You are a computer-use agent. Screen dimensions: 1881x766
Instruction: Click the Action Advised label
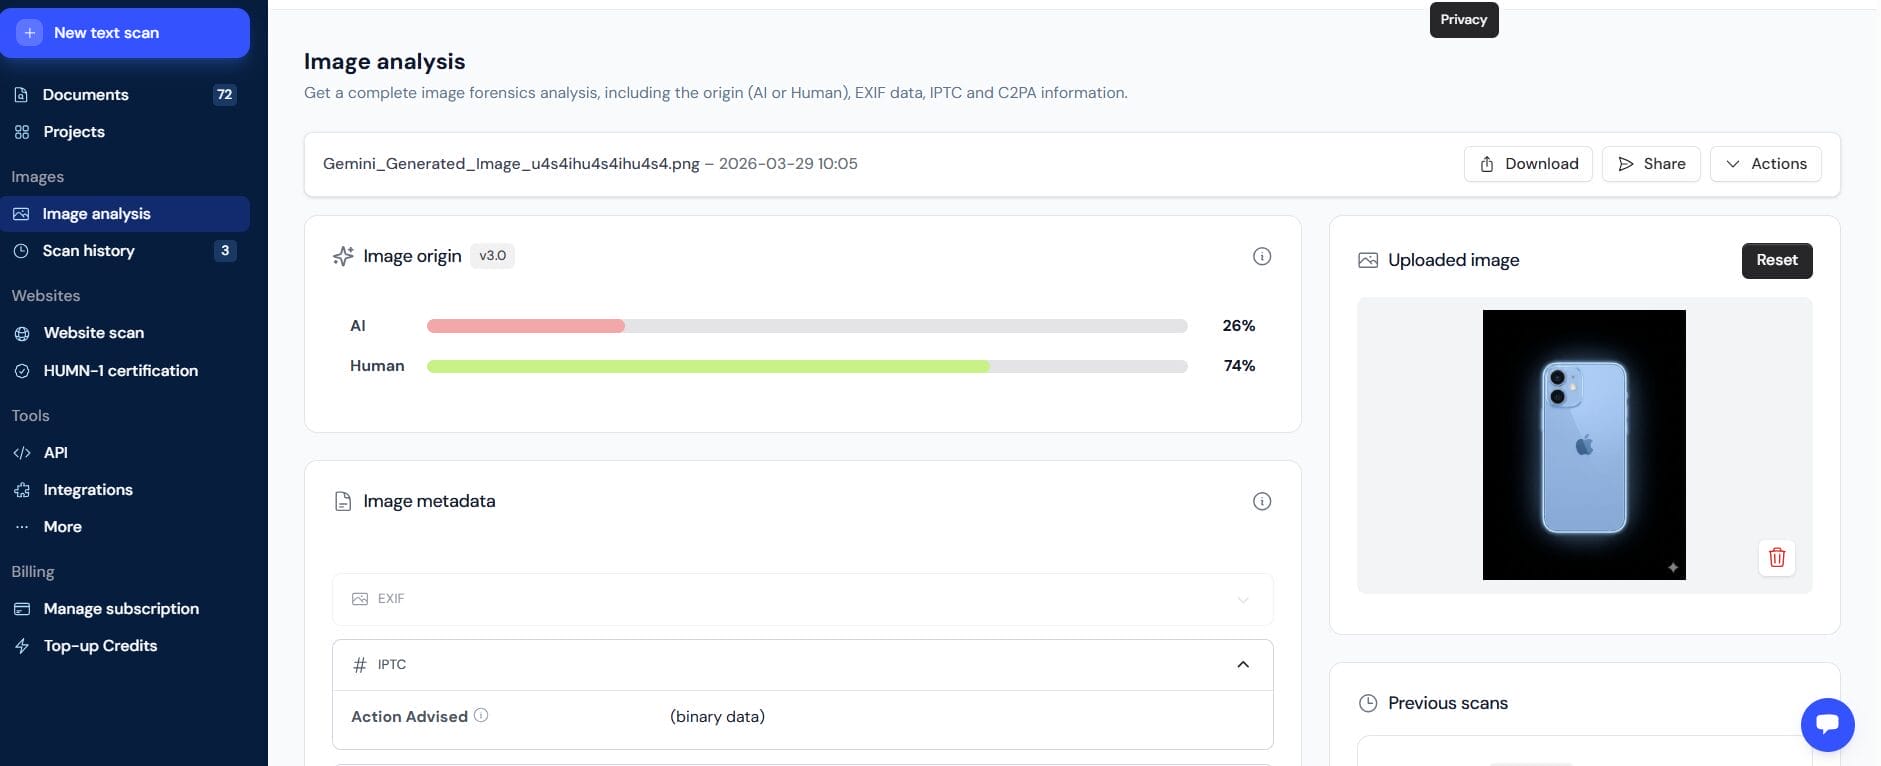point(409,717)
